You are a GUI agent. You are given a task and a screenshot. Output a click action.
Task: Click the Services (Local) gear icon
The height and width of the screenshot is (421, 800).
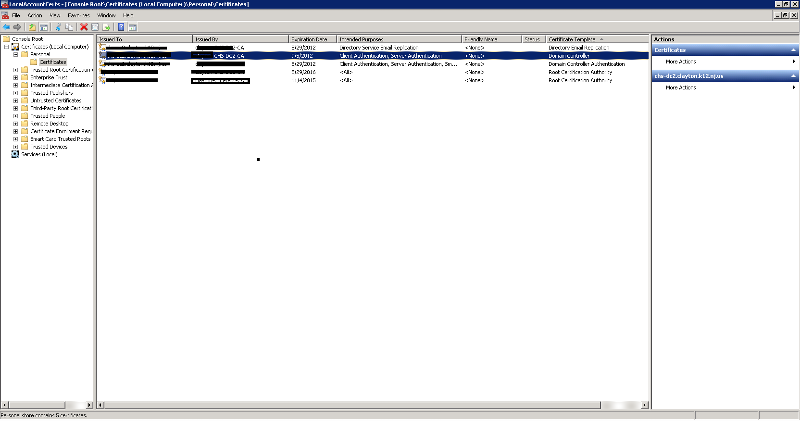pyautogui.click(x=15, y=154)
